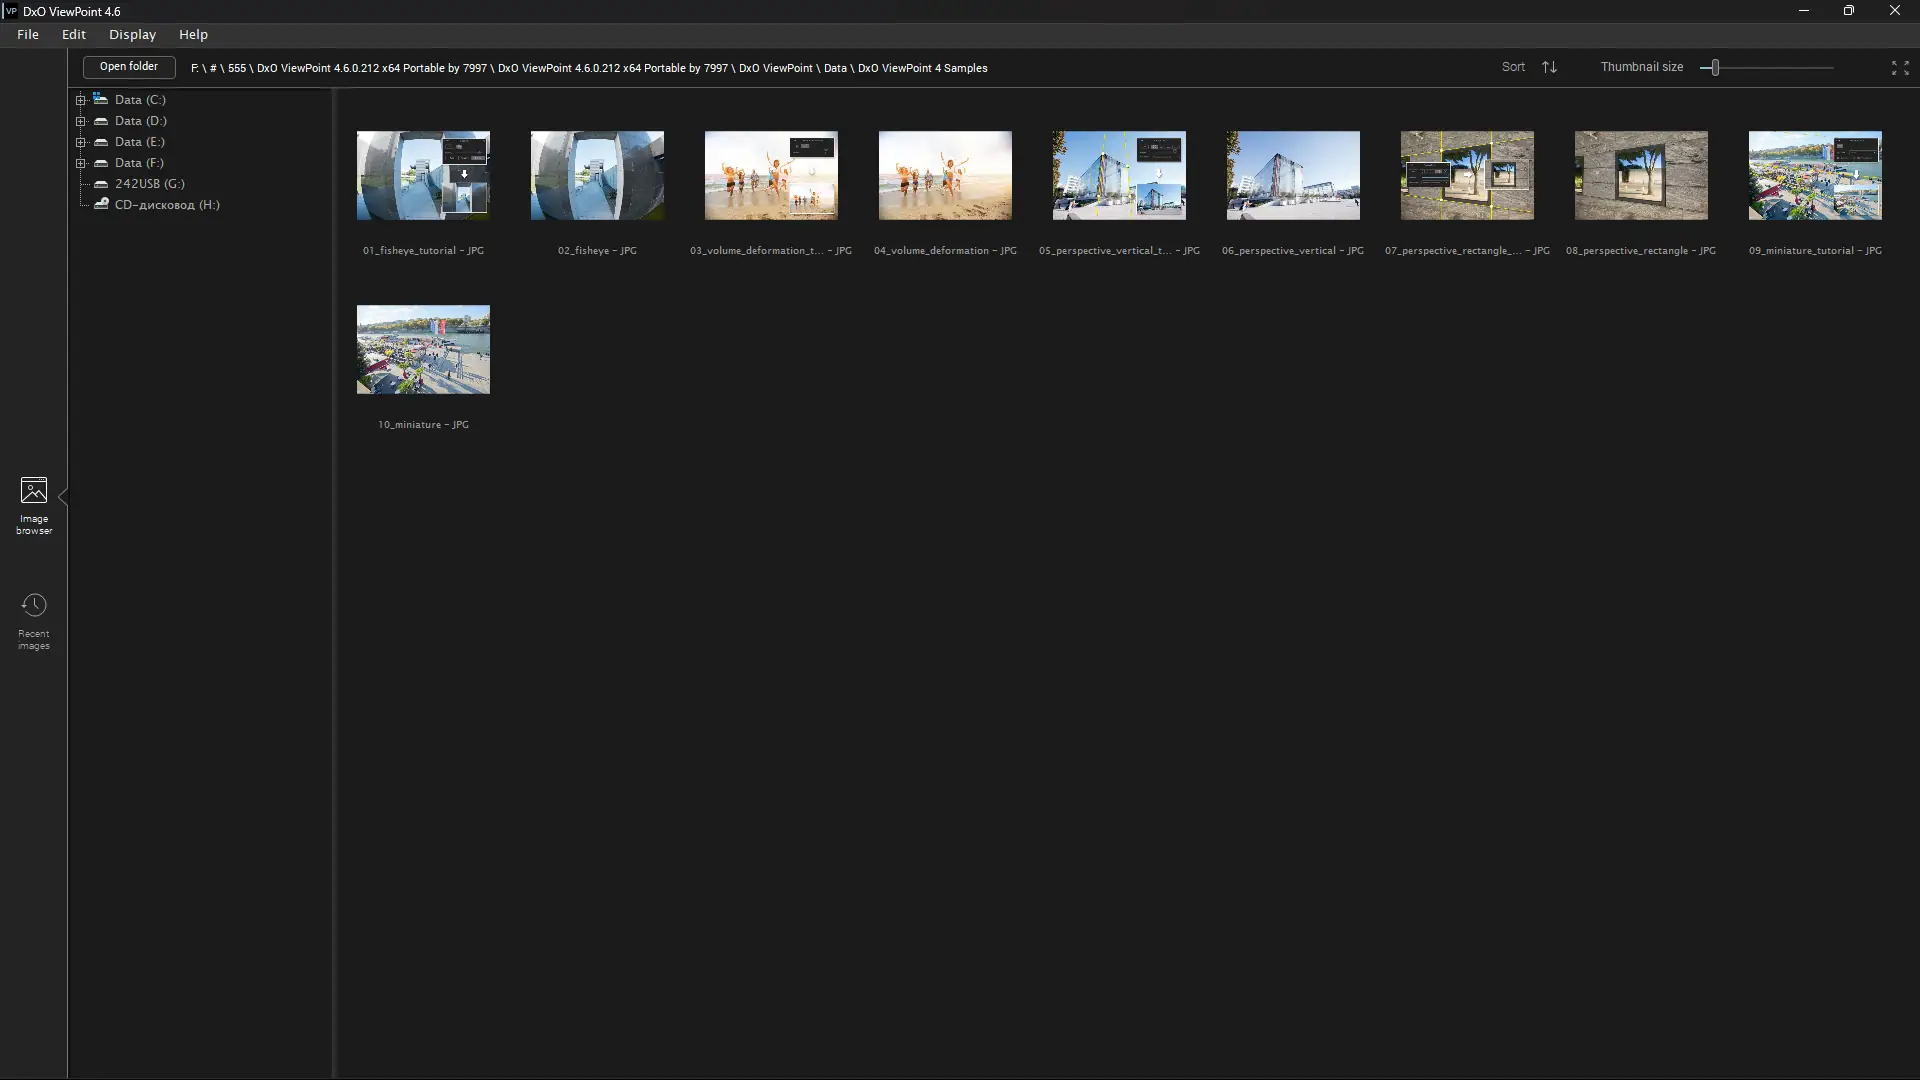Select the 02_fisheye thumbnail
1920x1080 pixels.
[597, 176]
